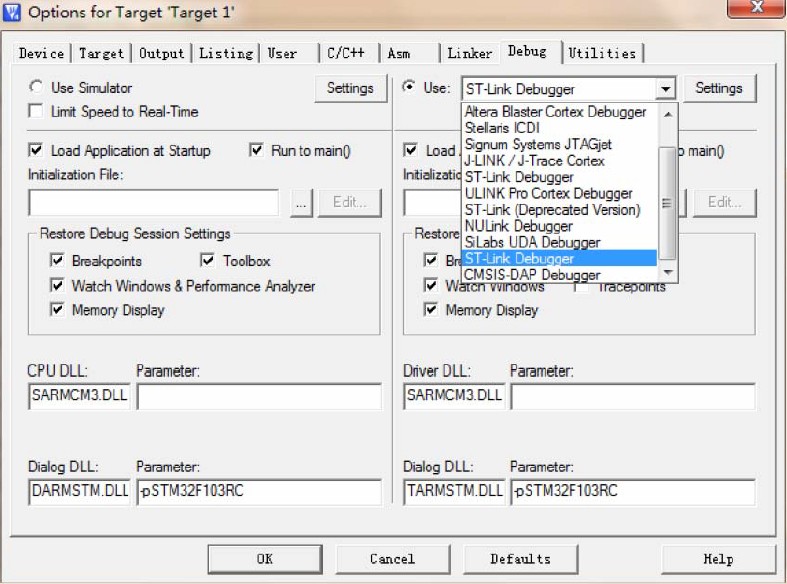Image resolution: width=787 pixels, height=584 pixels.
Task: Open debugger Settings button next to dropdown
Action: tap(719, 88)
